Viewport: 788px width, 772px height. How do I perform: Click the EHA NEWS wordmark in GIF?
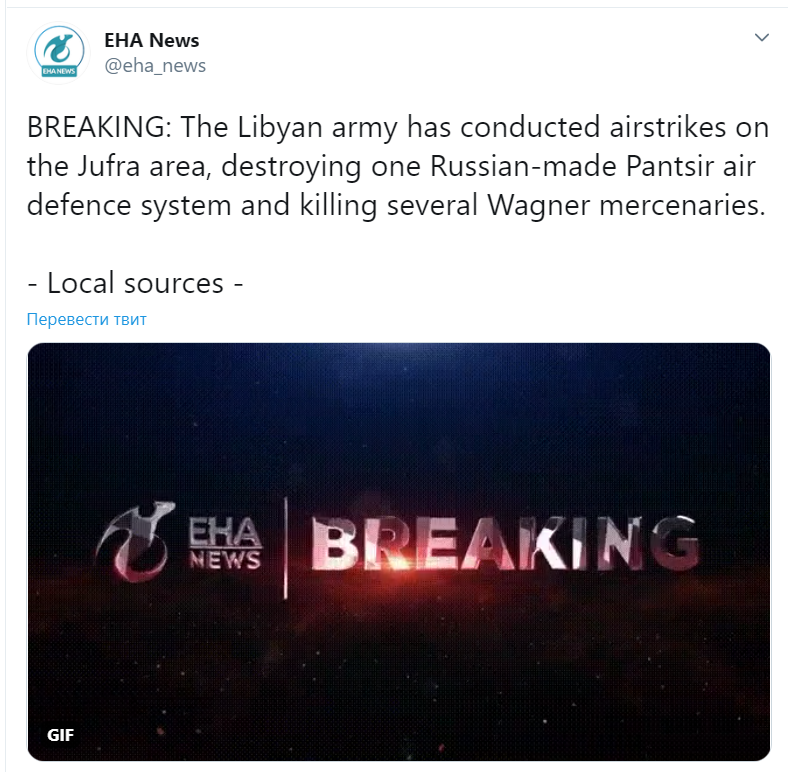[x=225, y=544]
